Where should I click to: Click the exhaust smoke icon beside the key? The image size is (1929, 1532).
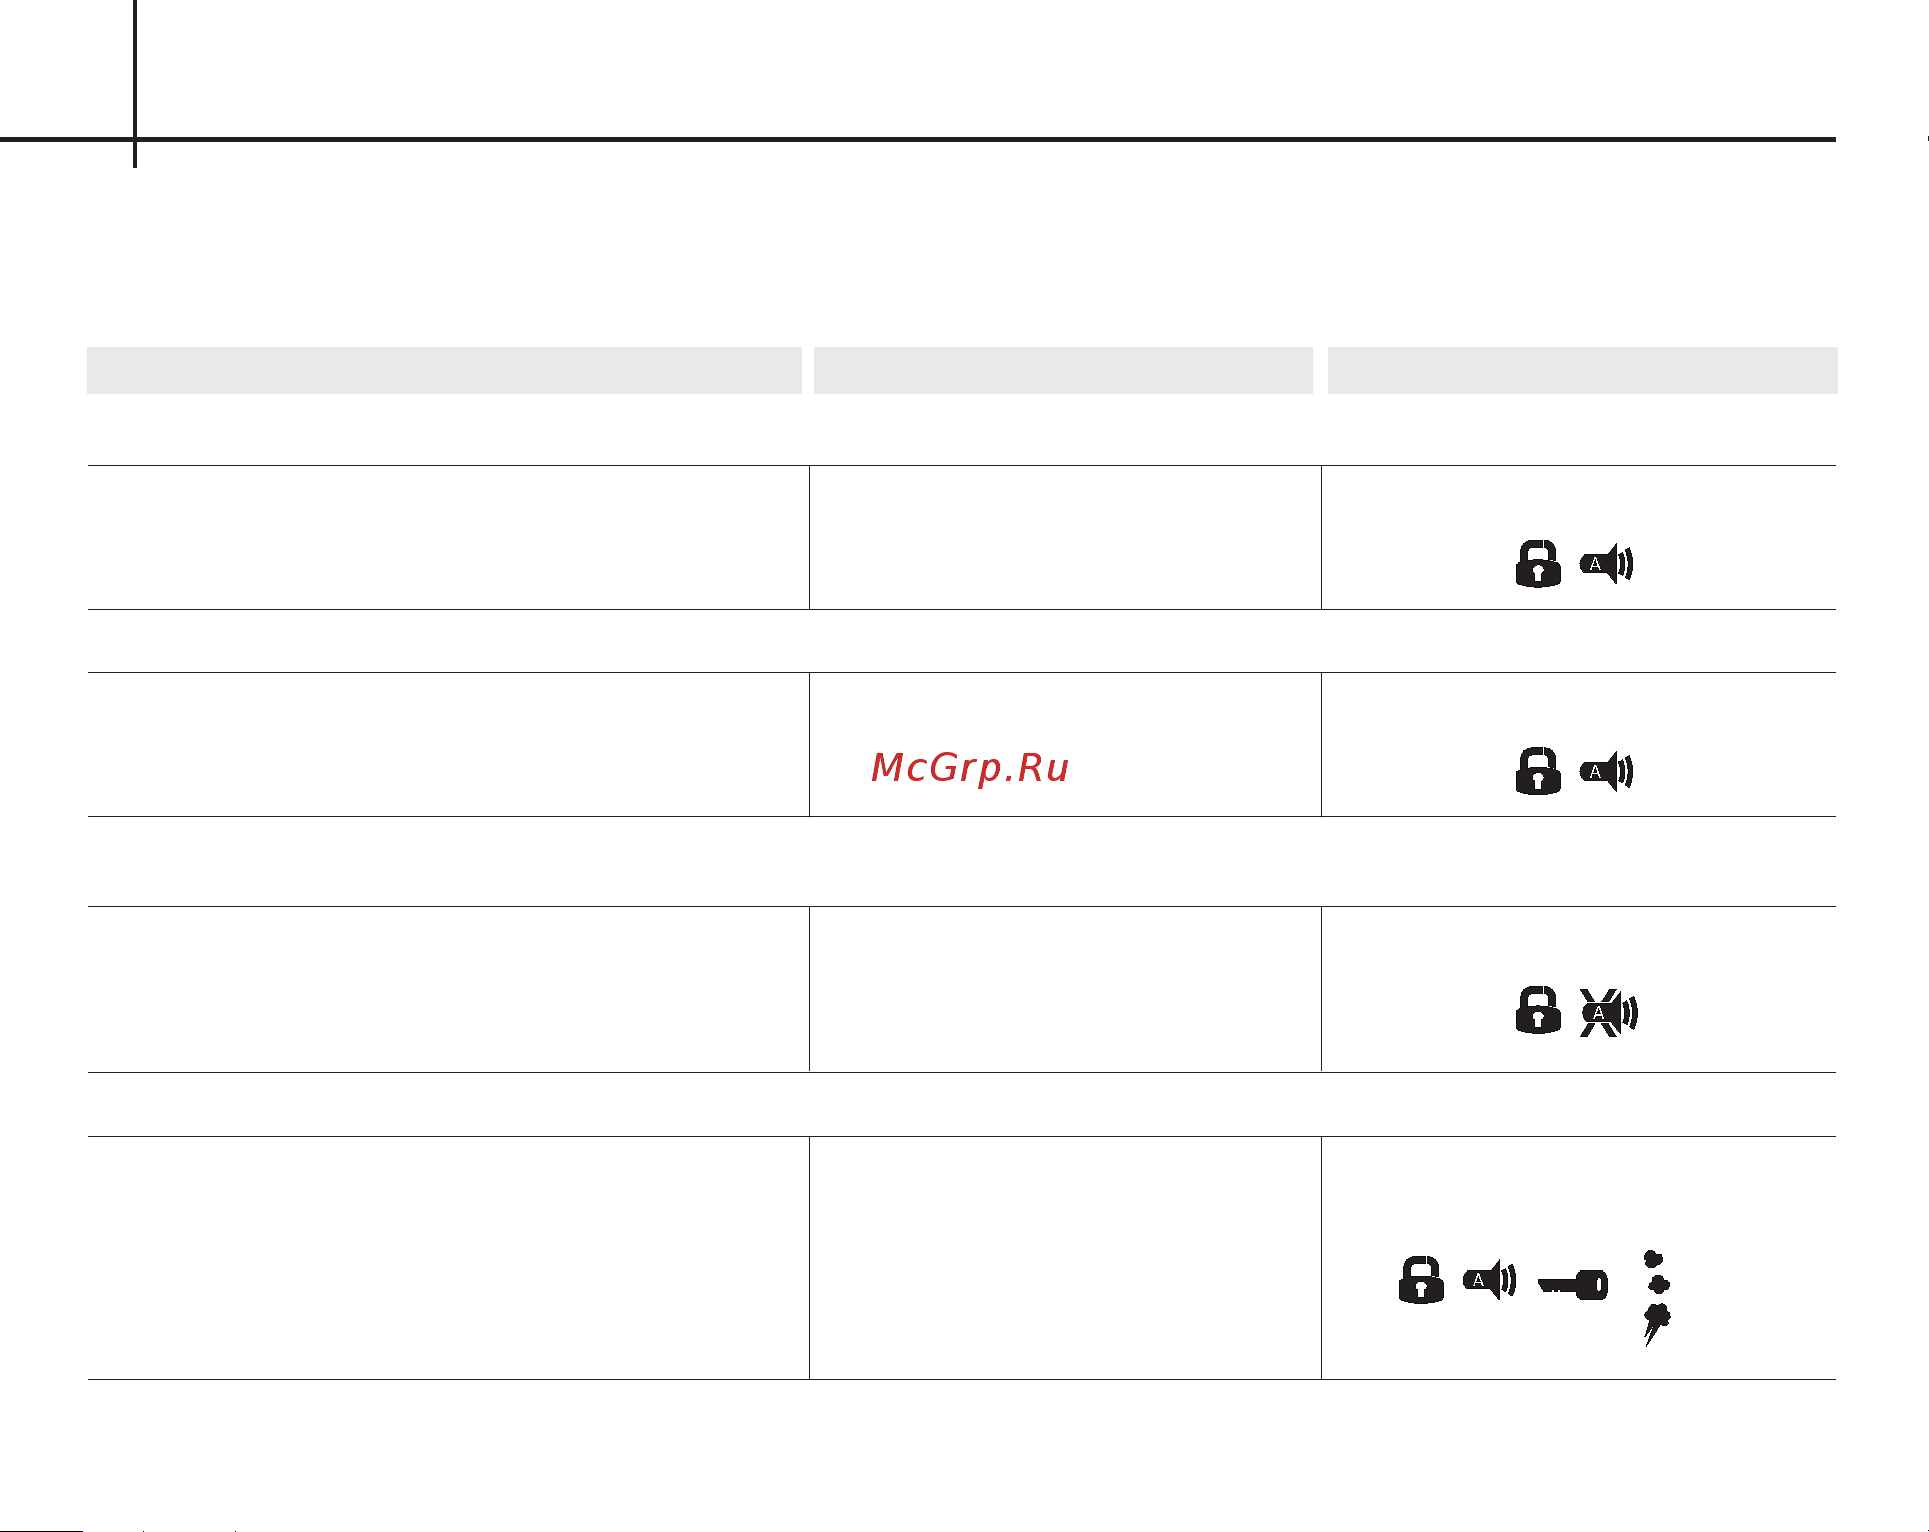pos(1656,1298)
